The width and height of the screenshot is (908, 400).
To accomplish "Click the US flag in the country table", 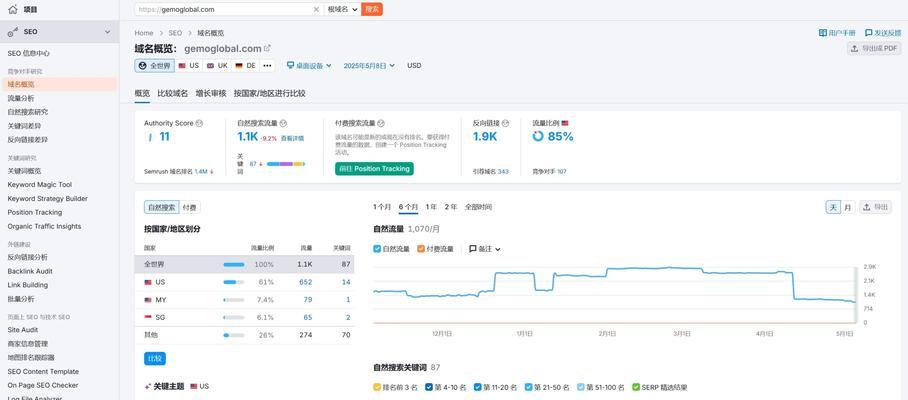I will tap(148, 282).
